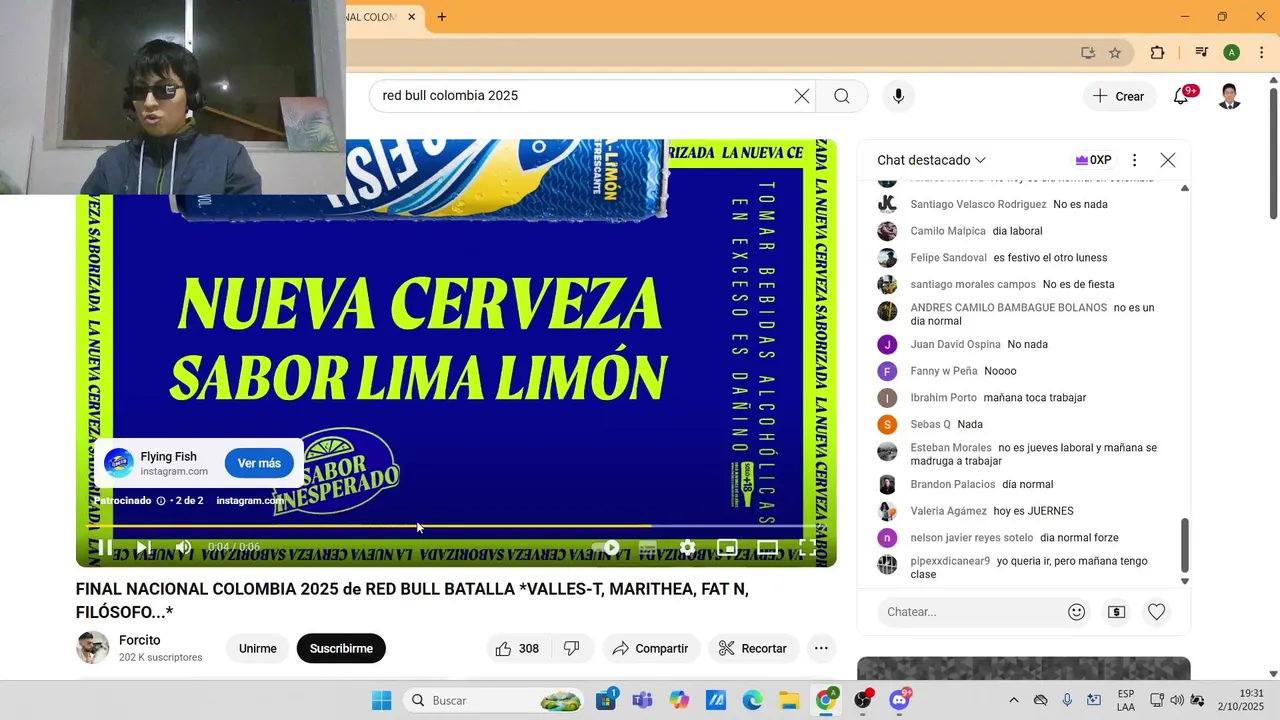Enable theater mode view
Image resolution: width=1280 pixels, height=720 pixels.
point(767,547)
